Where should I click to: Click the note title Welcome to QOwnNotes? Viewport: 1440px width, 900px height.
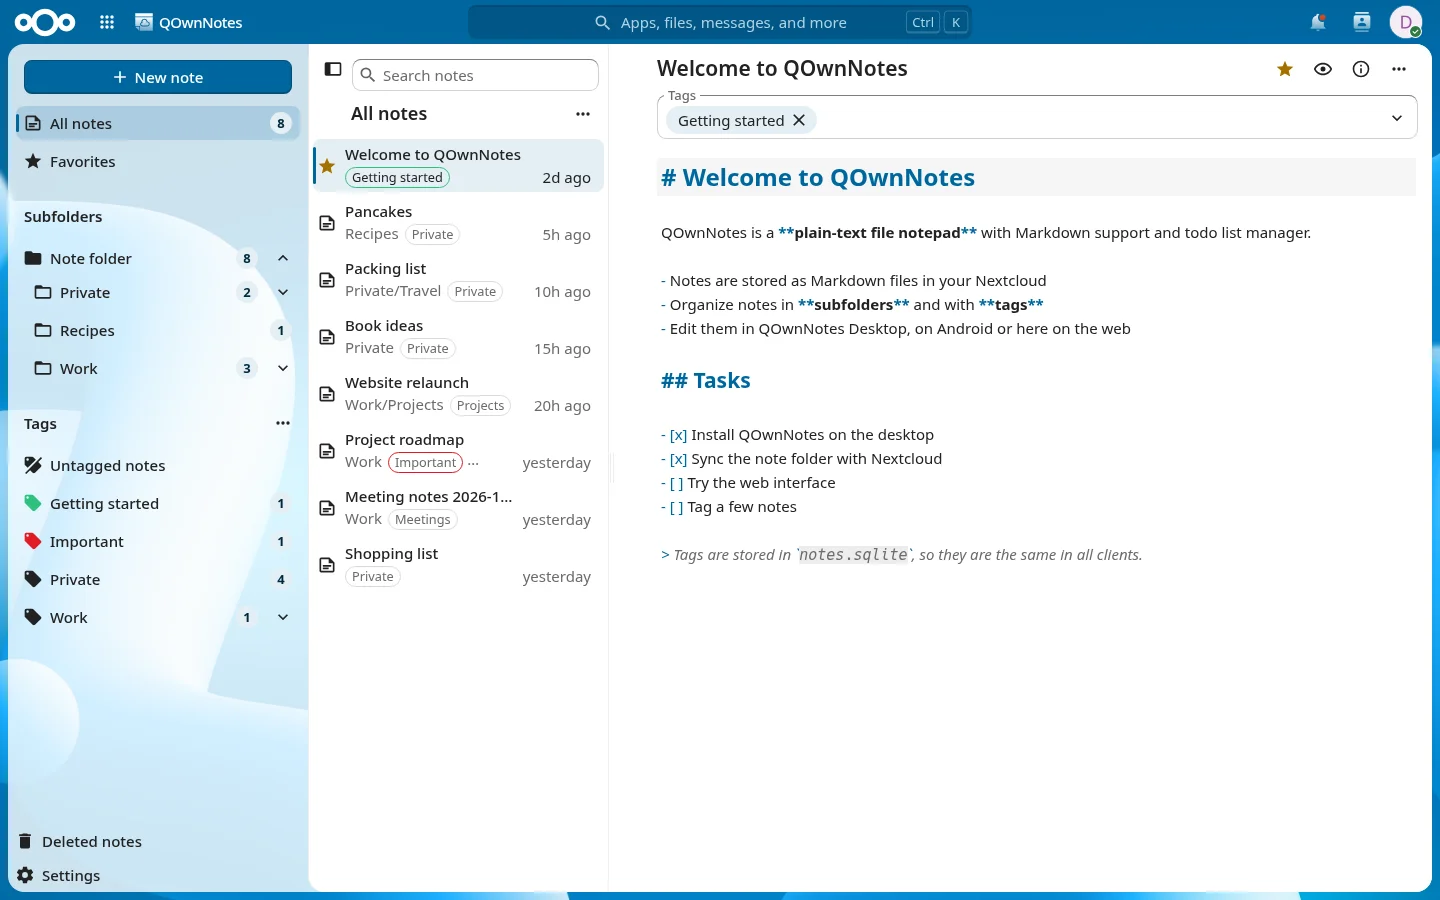[x=782, y=68]
